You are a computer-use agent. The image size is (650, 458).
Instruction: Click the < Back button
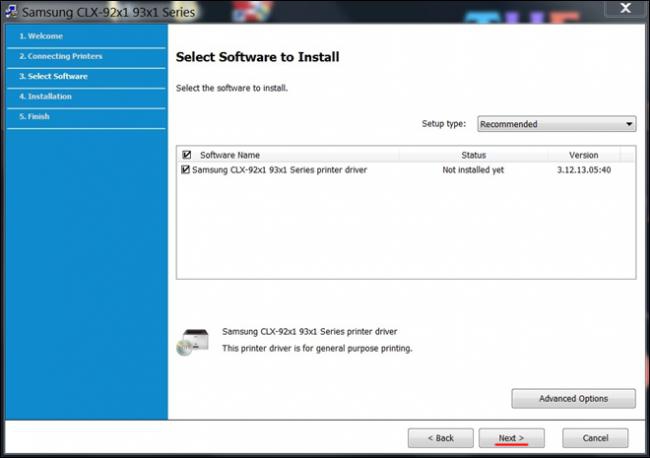pyautogui.click(x=441, y=438)
